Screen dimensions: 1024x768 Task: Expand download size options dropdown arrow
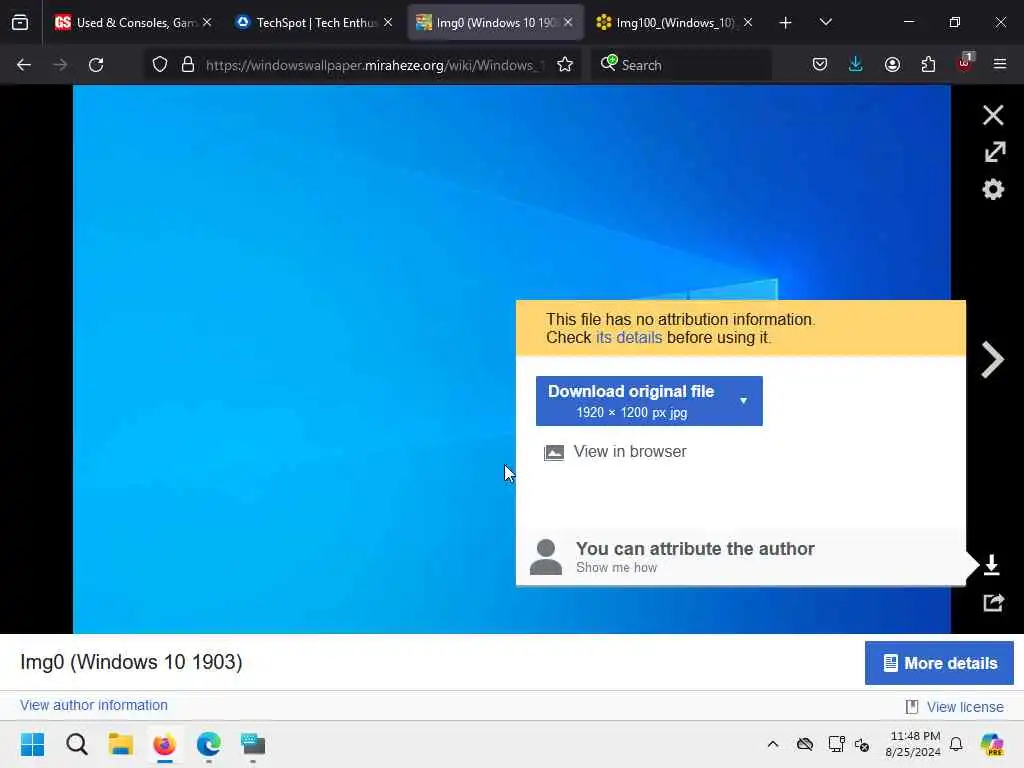tap(743, 400)
